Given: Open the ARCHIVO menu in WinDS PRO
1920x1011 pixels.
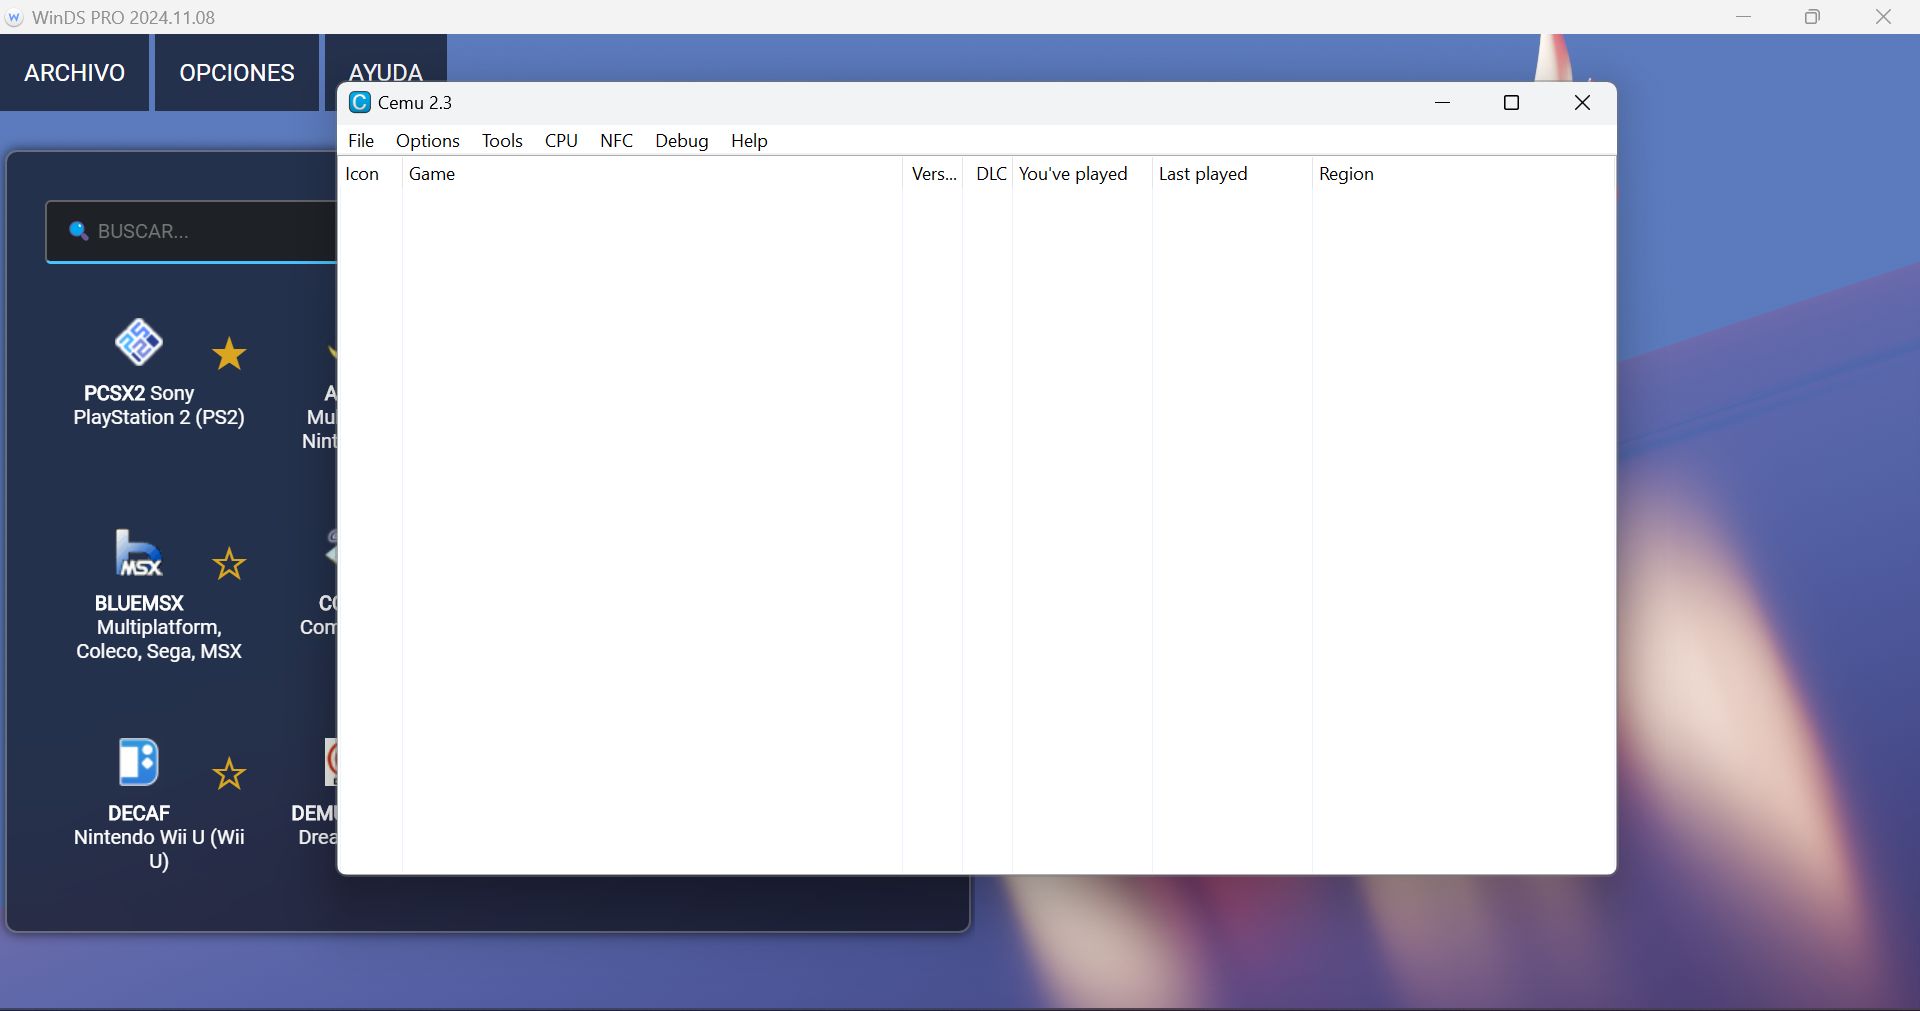Looking at the screenshot, I should tap(75, 73).
